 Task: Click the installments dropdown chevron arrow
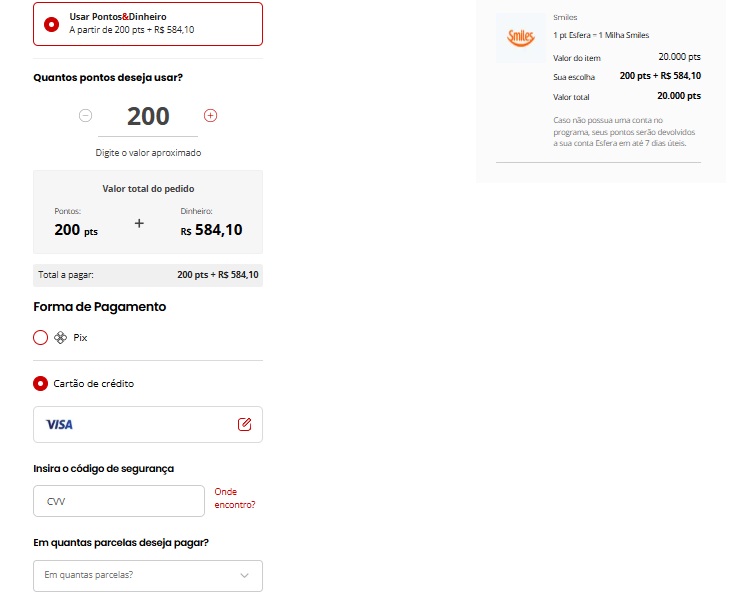pos(245,575)
